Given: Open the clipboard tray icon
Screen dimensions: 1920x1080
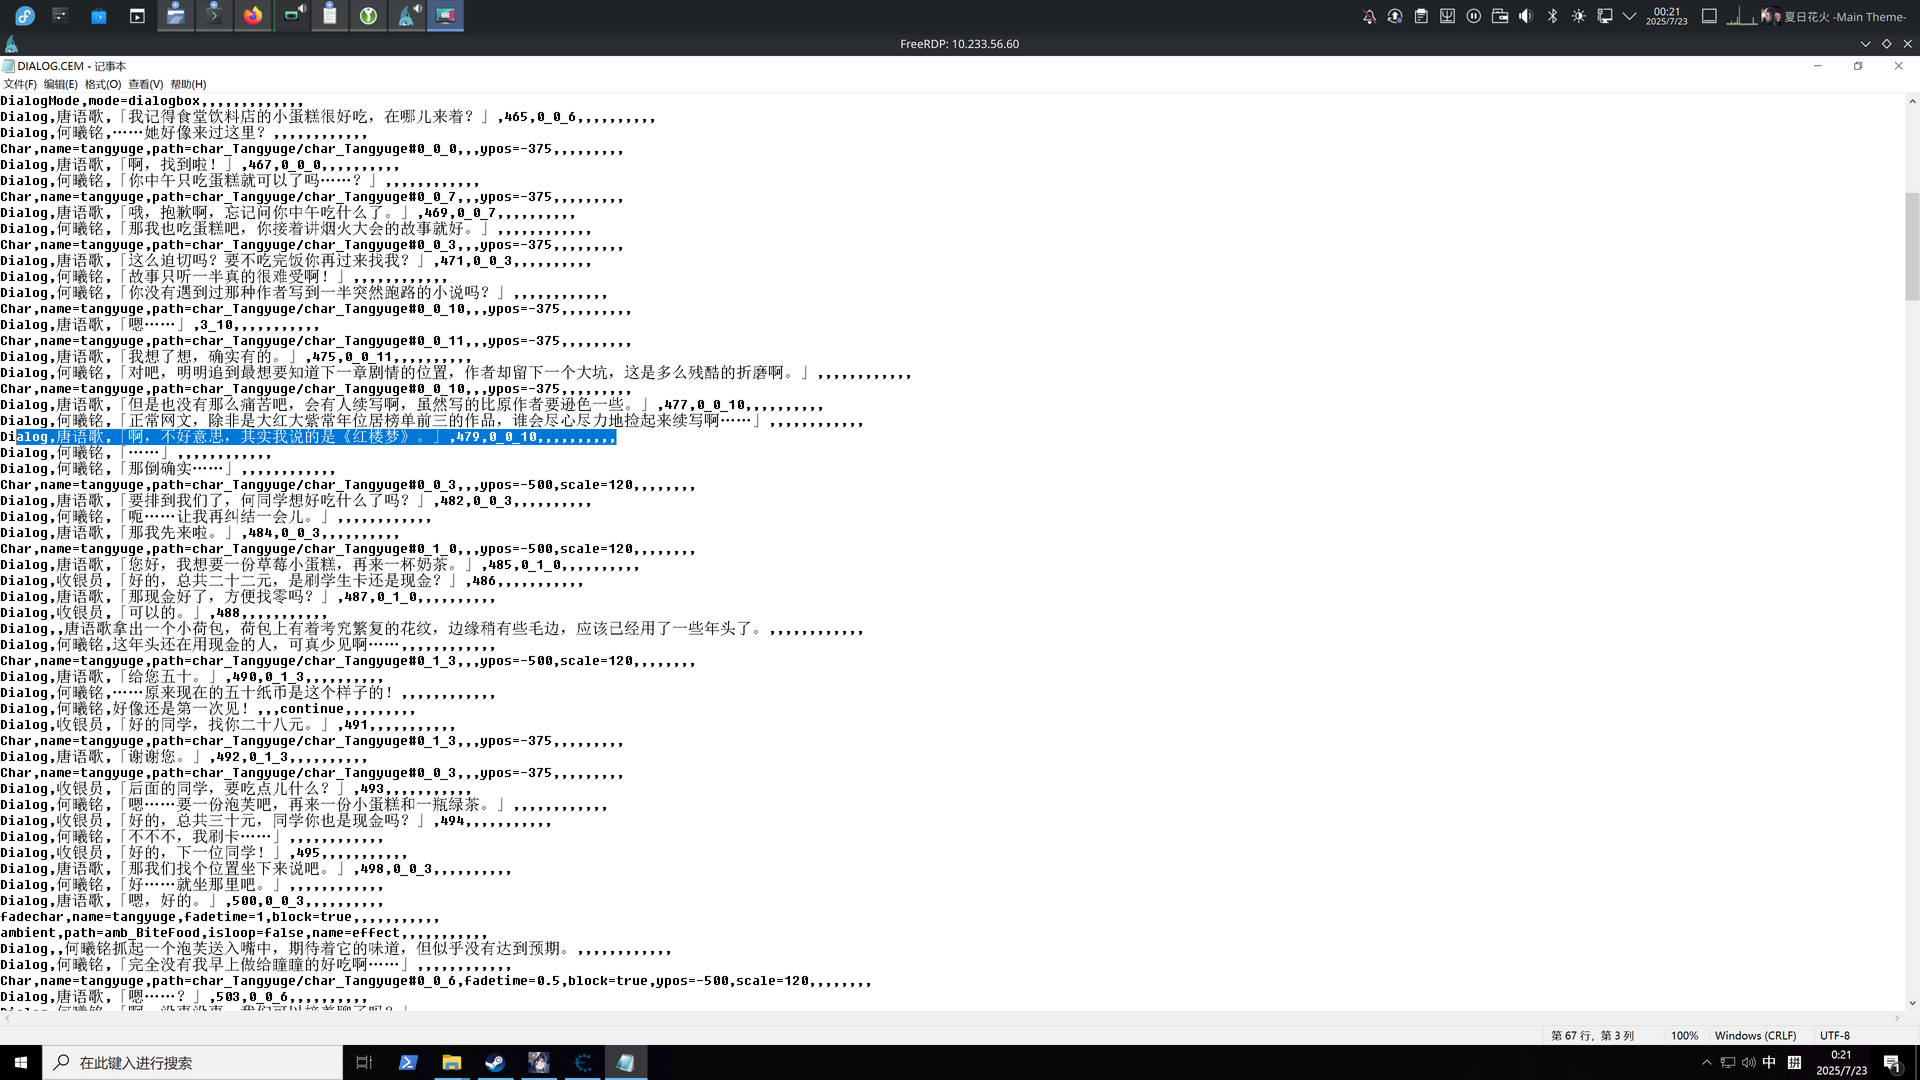Looking at the screenshot, I should [x=1421, y=16].
